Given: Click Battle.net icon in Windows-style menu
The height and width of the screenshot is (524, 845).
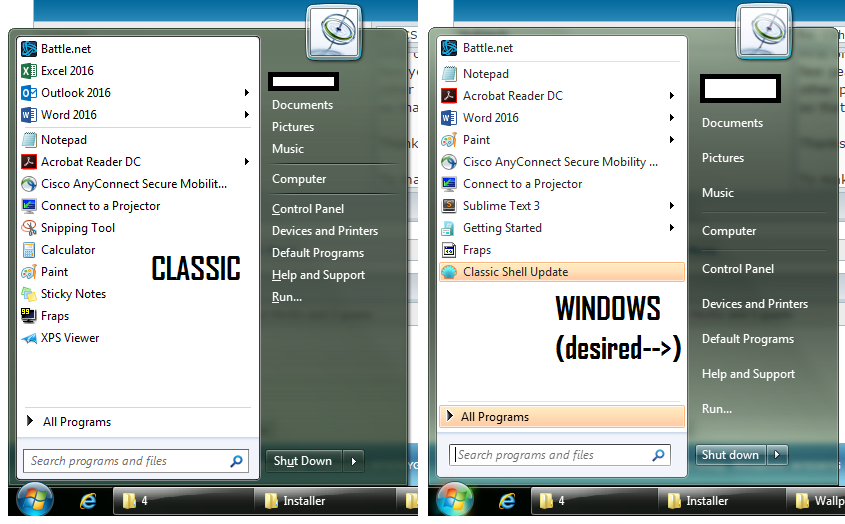Looking at the screenshot, I should point(449,48).
